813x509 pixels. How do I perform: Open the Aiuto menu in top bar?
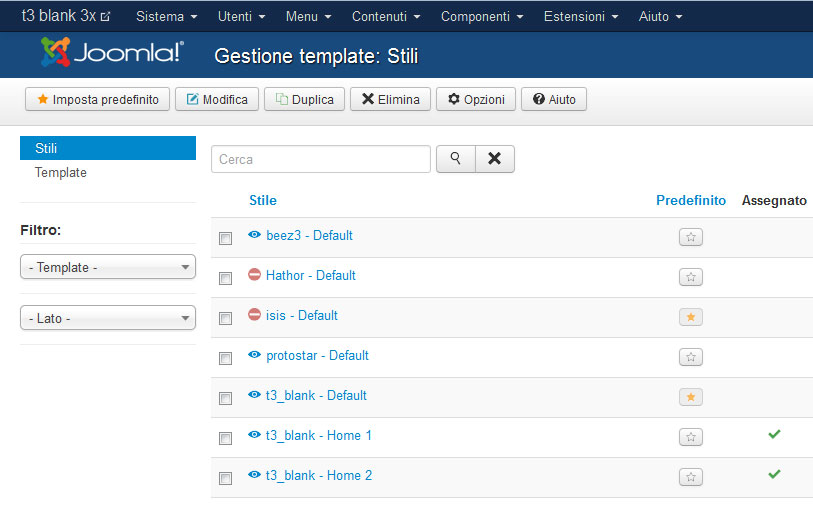coord(660,17)
